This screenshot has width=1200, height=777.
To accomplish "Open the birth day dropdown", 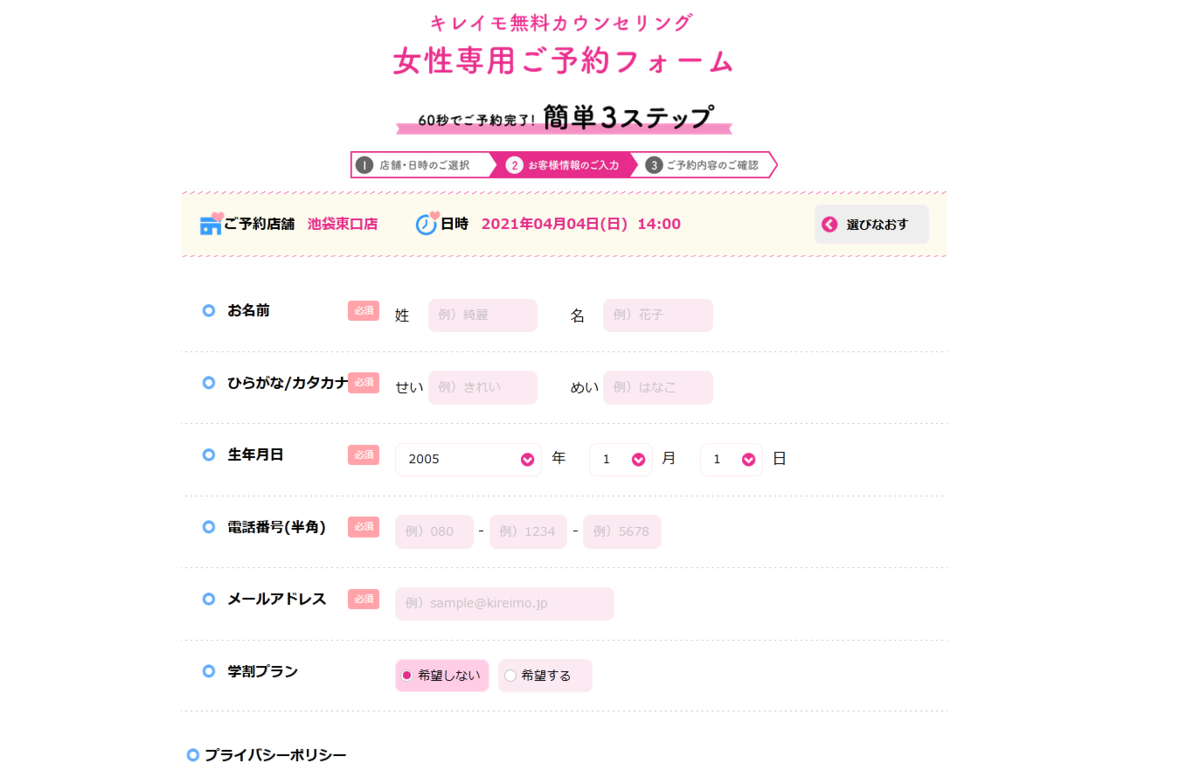I will coord(731,459).
